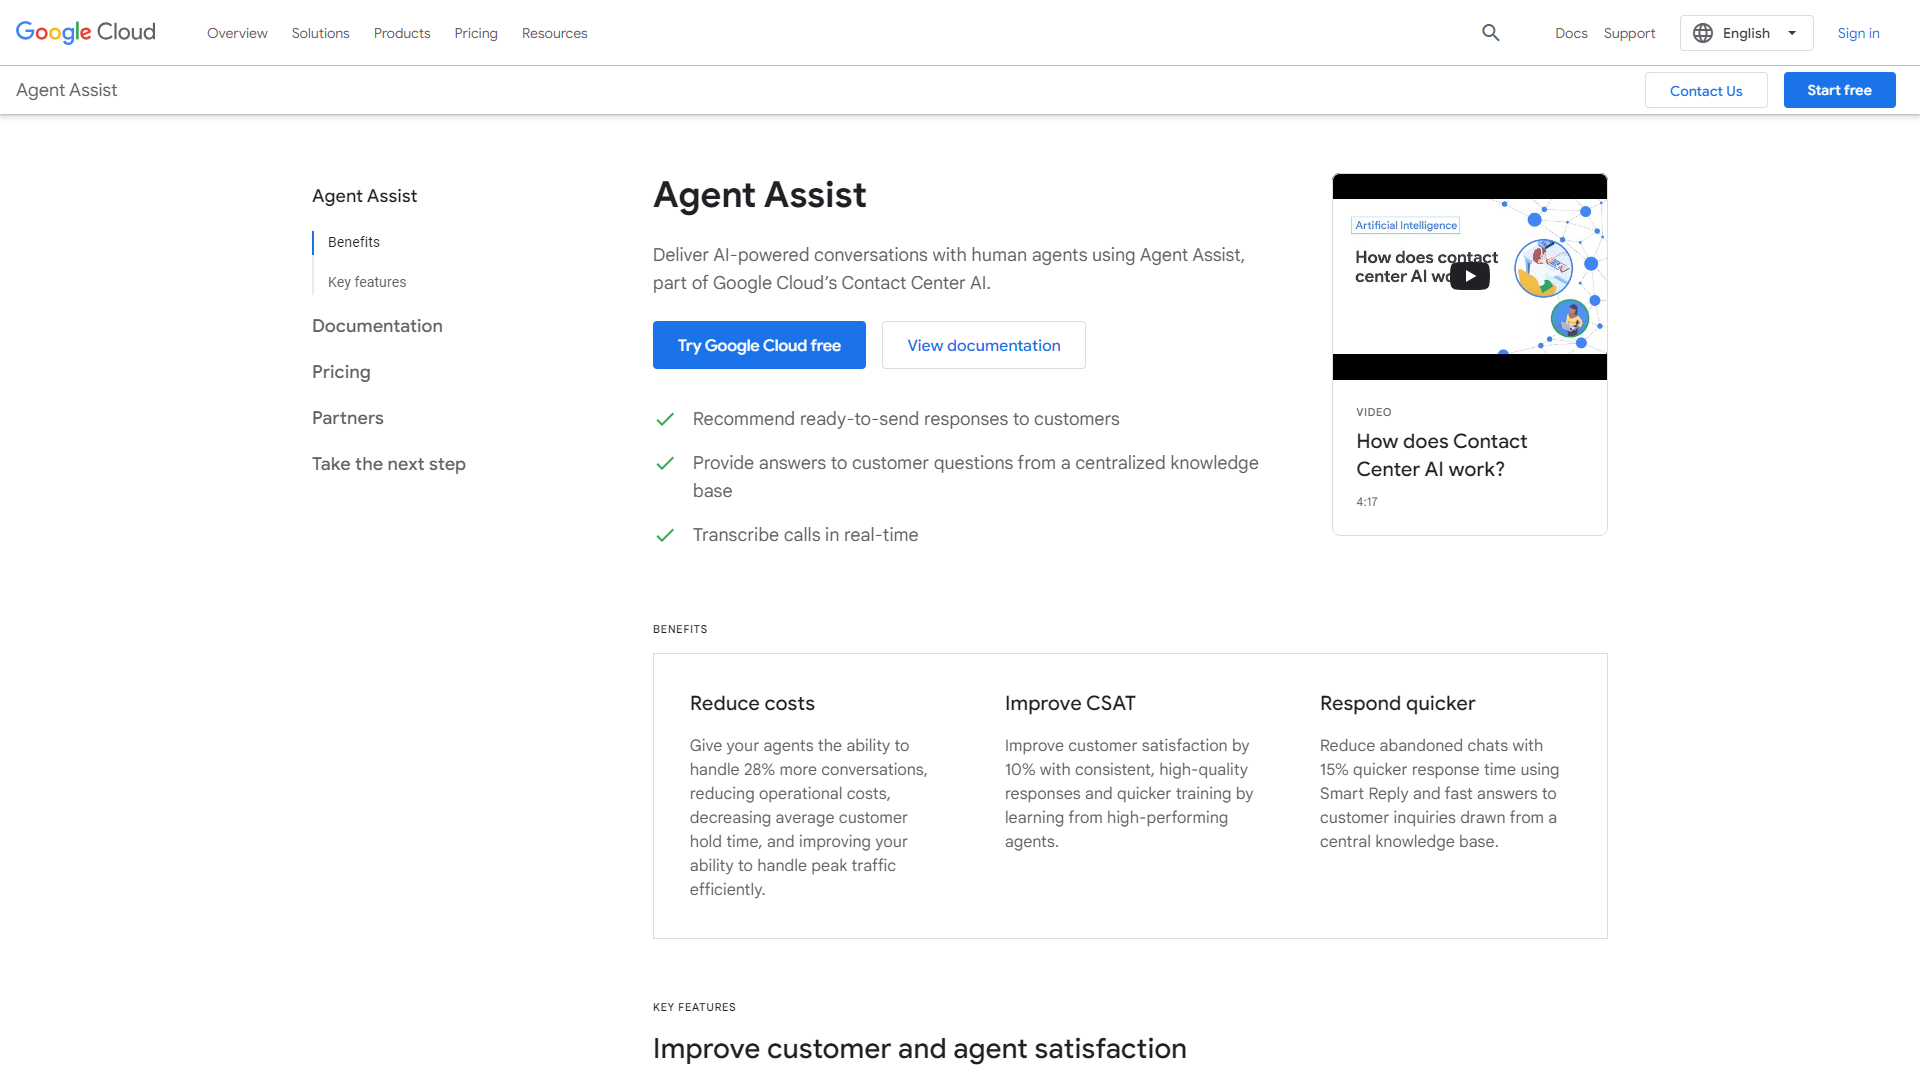Click the Contact Us link
Image resolution: width=1920 pixels, height=1080 pixels.
coord(1706,90)
